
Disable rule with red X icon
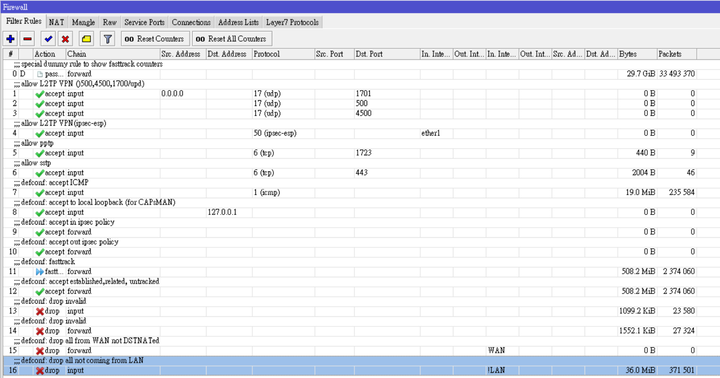pyautogui.click(x=66, y=39)
